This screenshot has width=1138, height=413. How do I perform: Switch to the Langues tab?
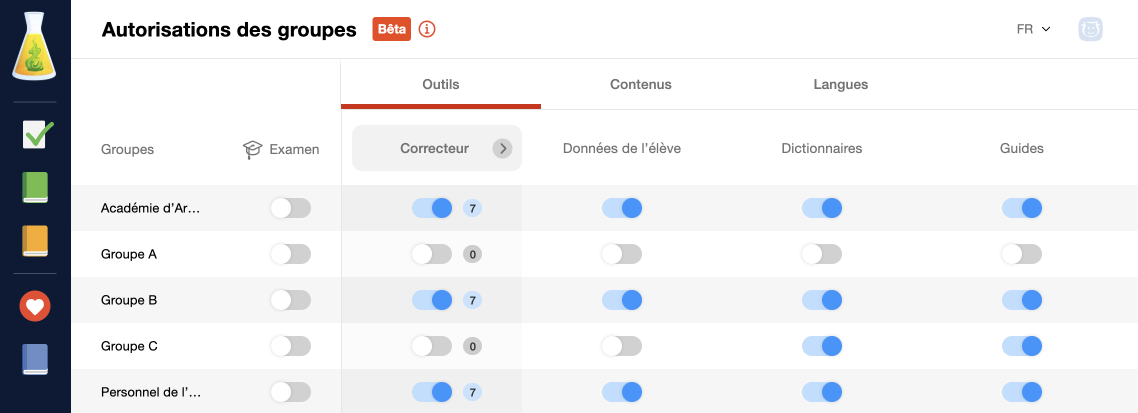click(x=840, y=84)
